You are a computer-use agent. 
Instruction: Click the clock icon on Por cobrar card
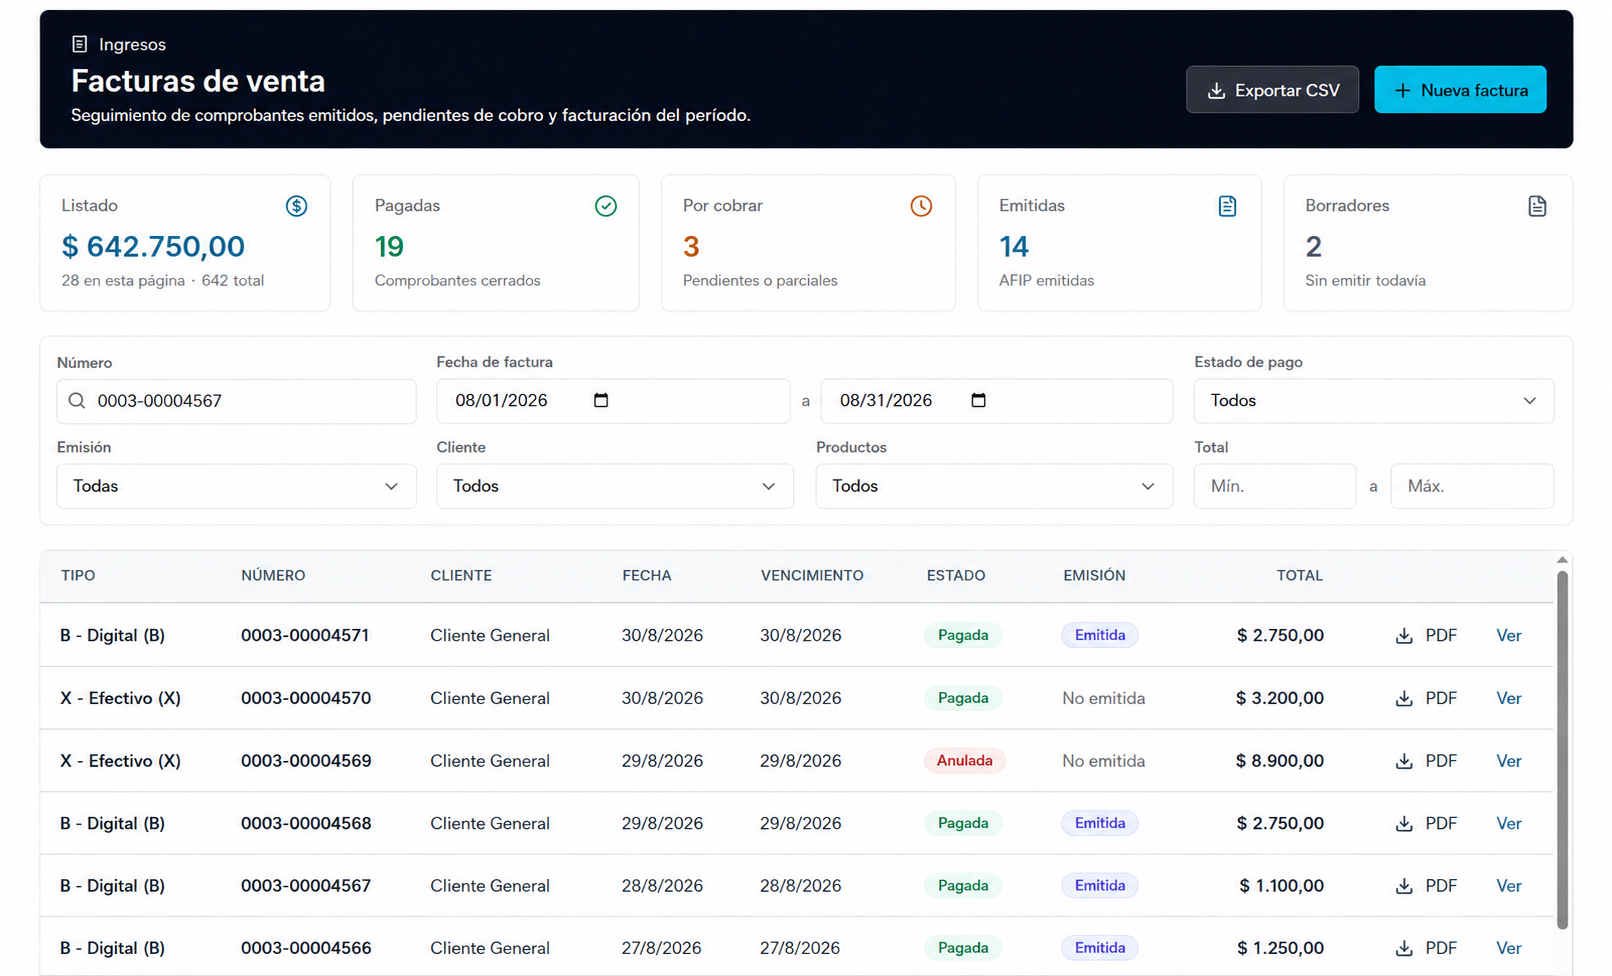[x=921, y=206]
